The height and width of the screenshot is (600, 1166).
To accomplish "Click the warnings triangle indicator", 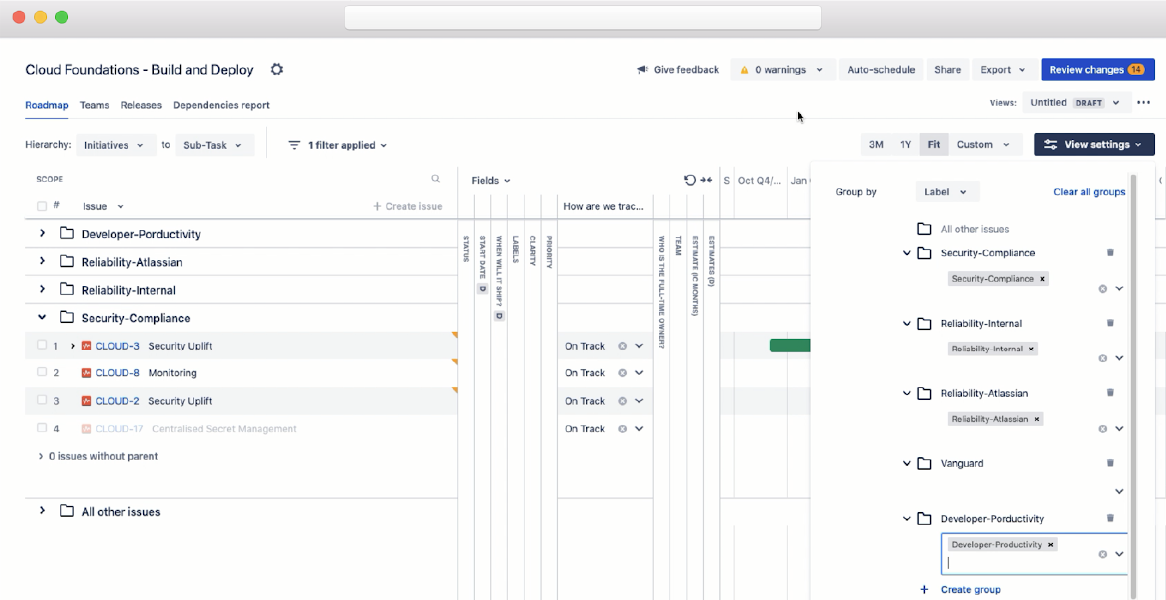I will 746,69.
